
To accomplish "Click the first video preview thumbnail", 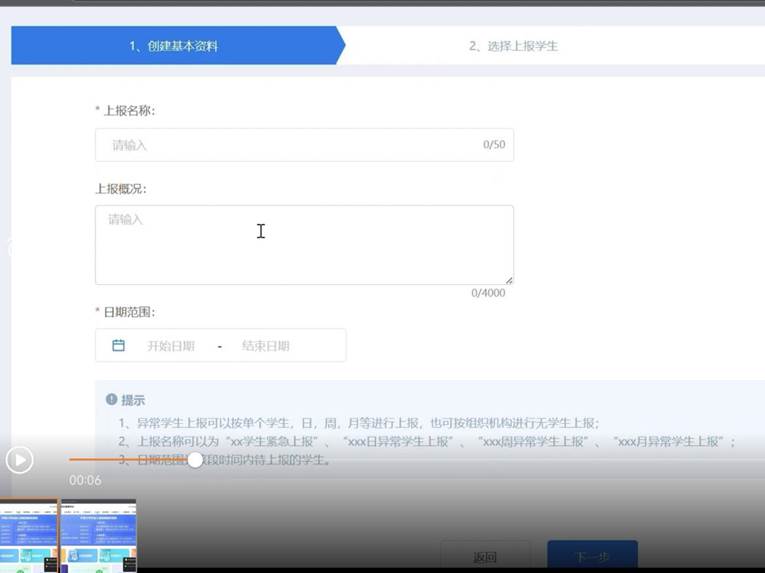I will click(x=29, y=536).
